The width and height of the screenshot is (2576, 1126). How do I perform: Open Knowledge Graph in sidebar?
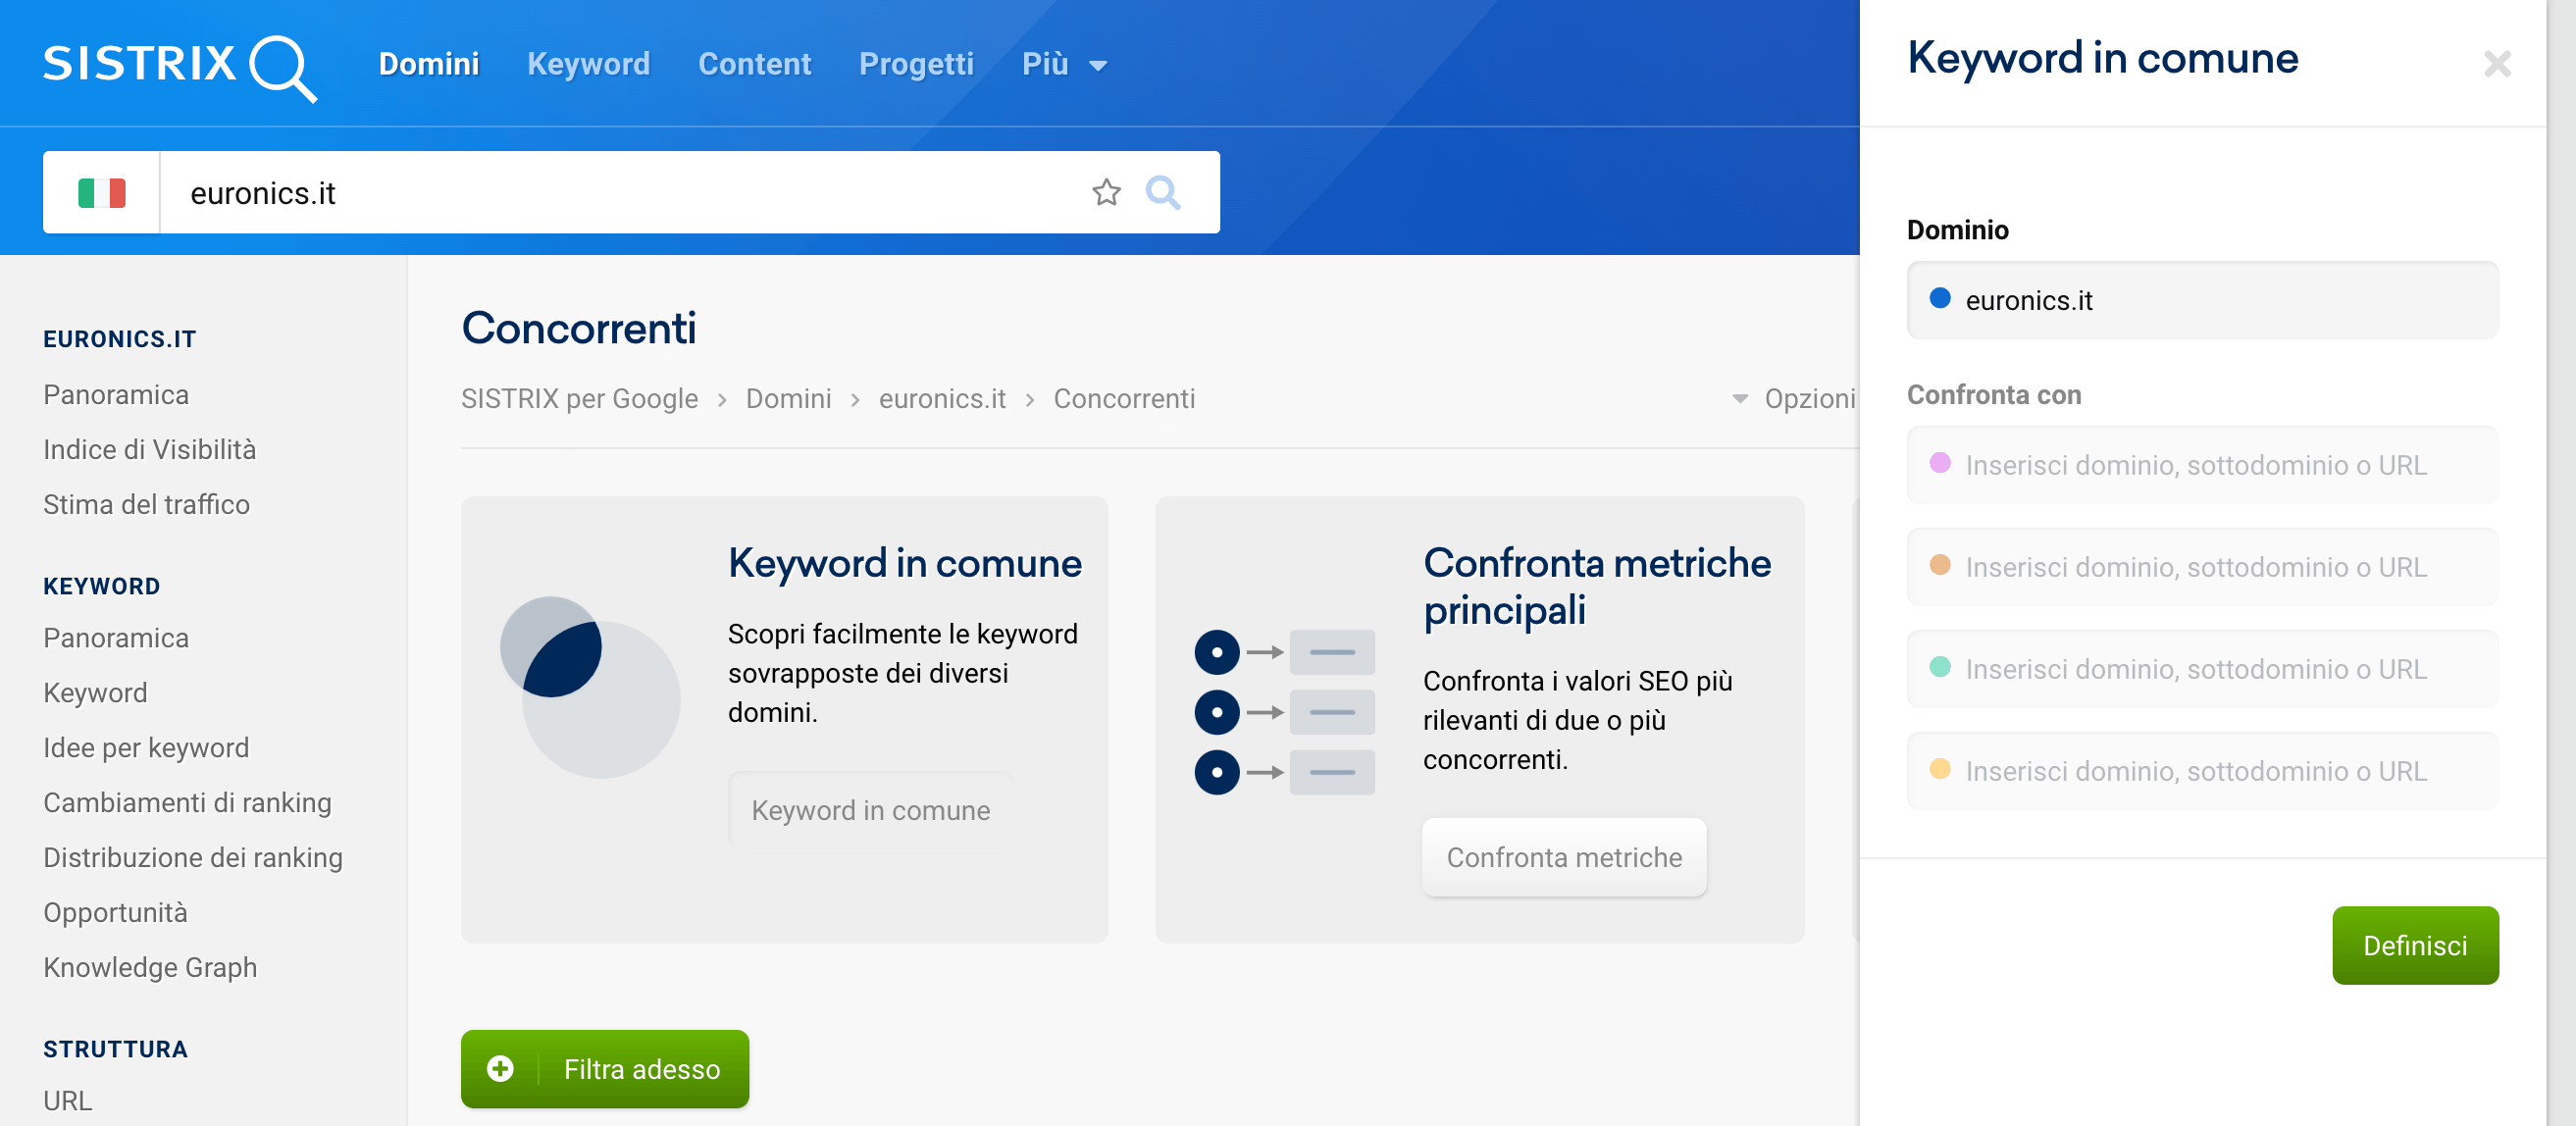pos(150,968)
